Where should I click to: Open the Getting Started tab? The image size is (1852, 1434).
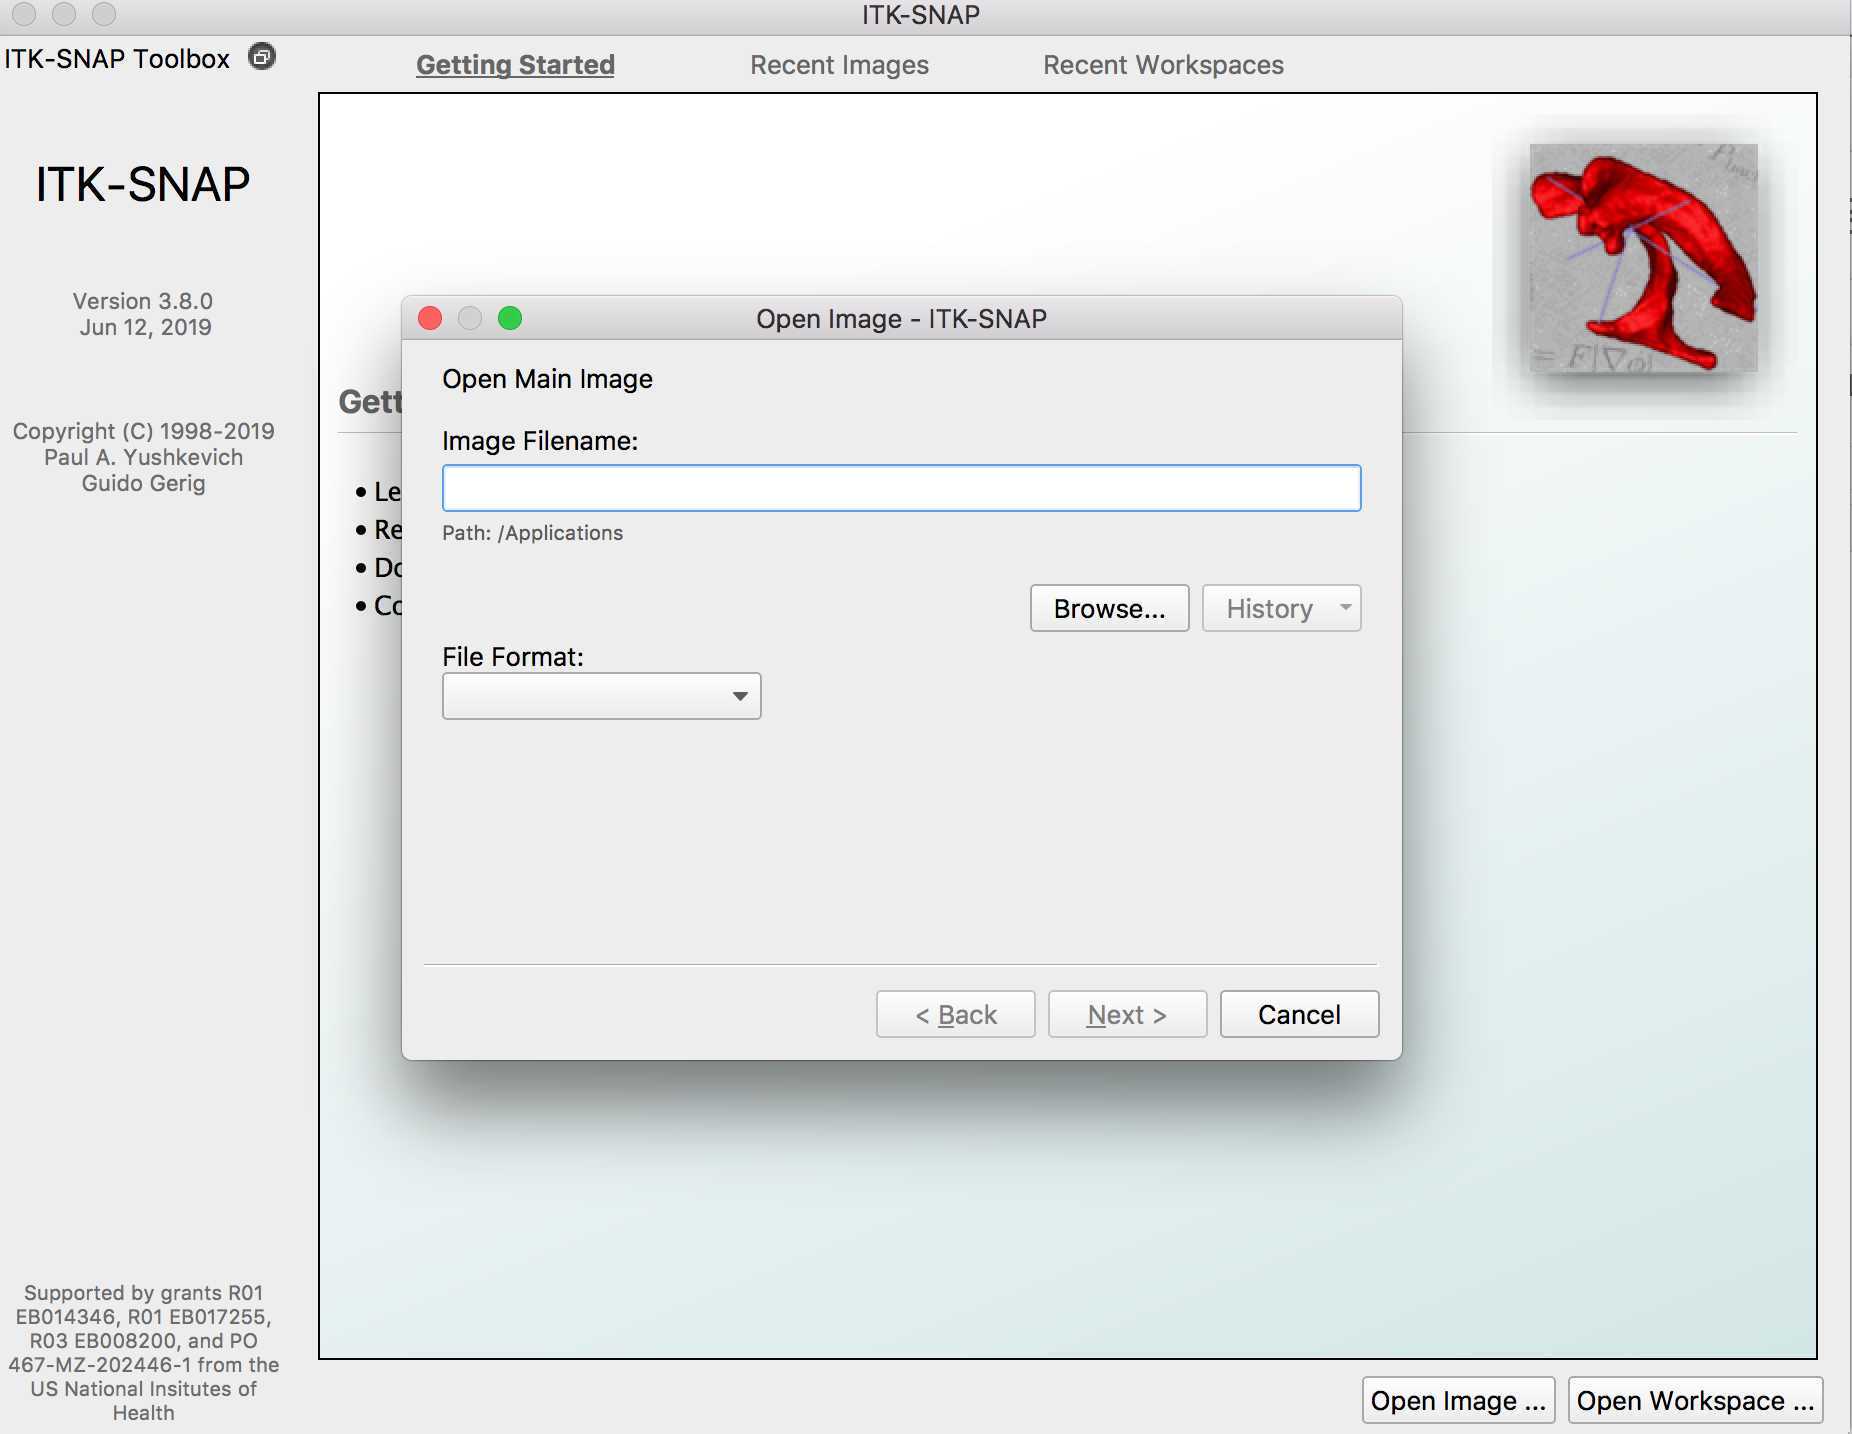(x=515, y=65)
